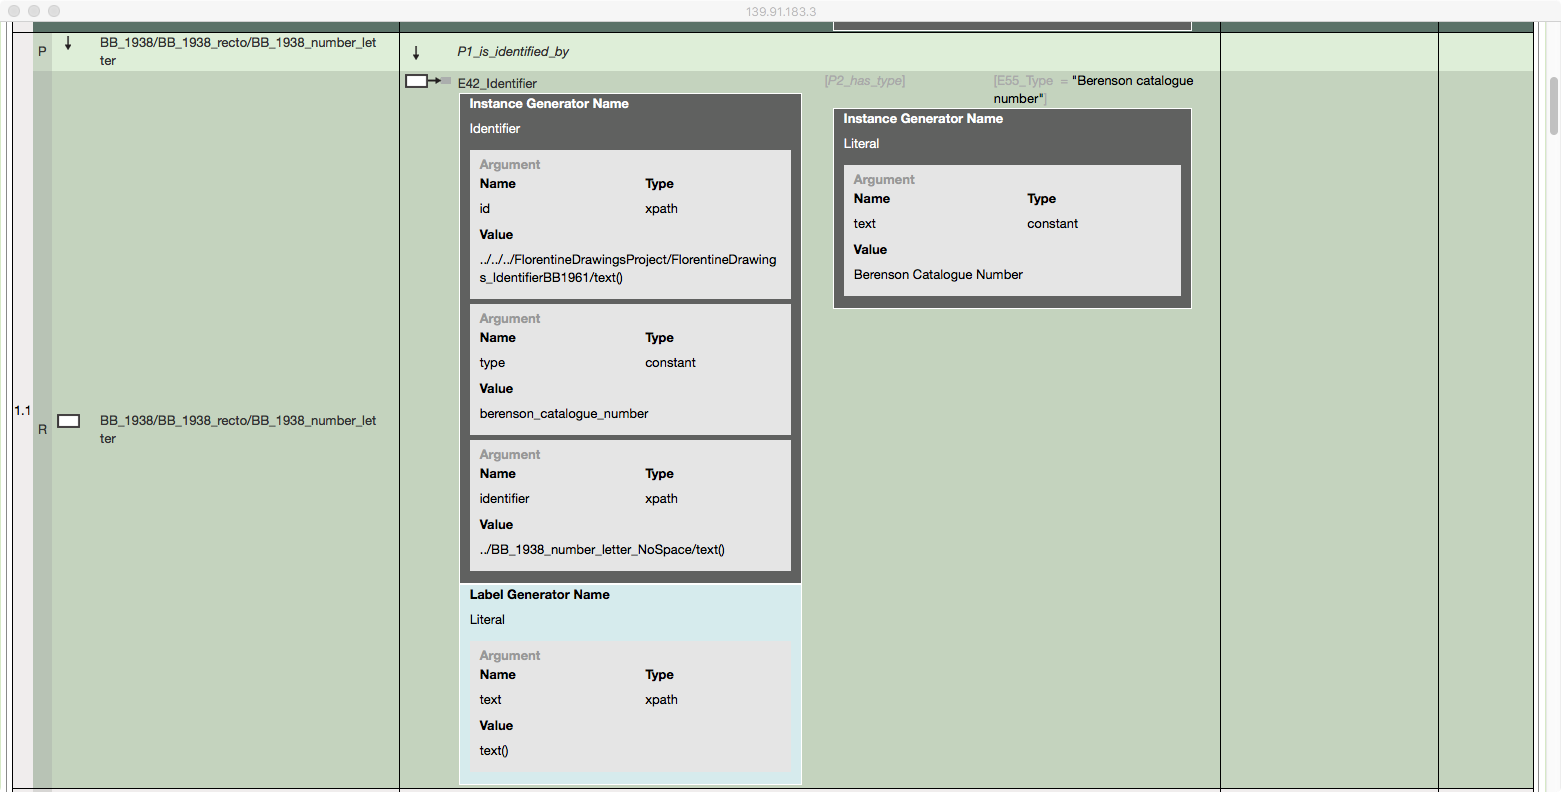Click the xpath value ../BB_1938_number_letter_NoSpace/text()
The image size is (1561, 792).
pos(601,549)
